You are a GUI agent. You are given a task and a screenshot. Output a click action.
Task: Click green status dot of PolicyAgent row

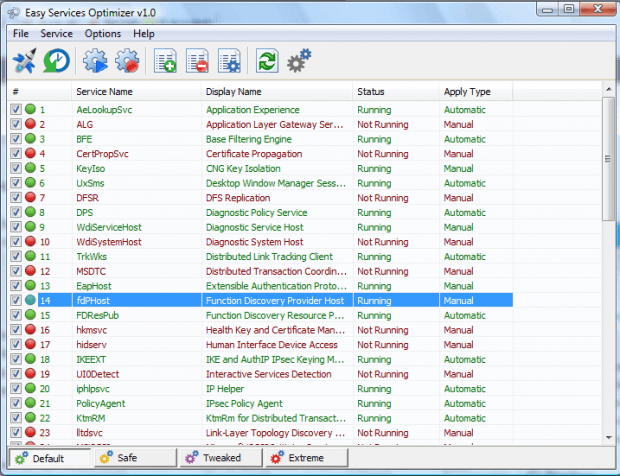30,402
